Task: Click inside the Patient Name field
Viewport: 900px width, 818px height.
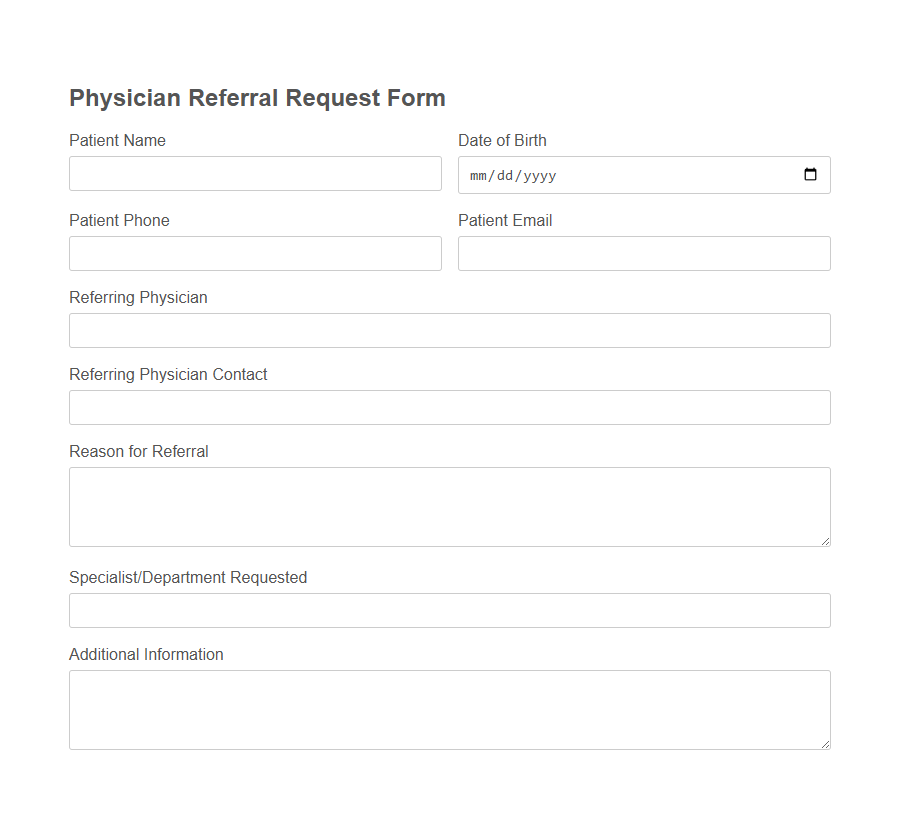Action: click(255, 173)
